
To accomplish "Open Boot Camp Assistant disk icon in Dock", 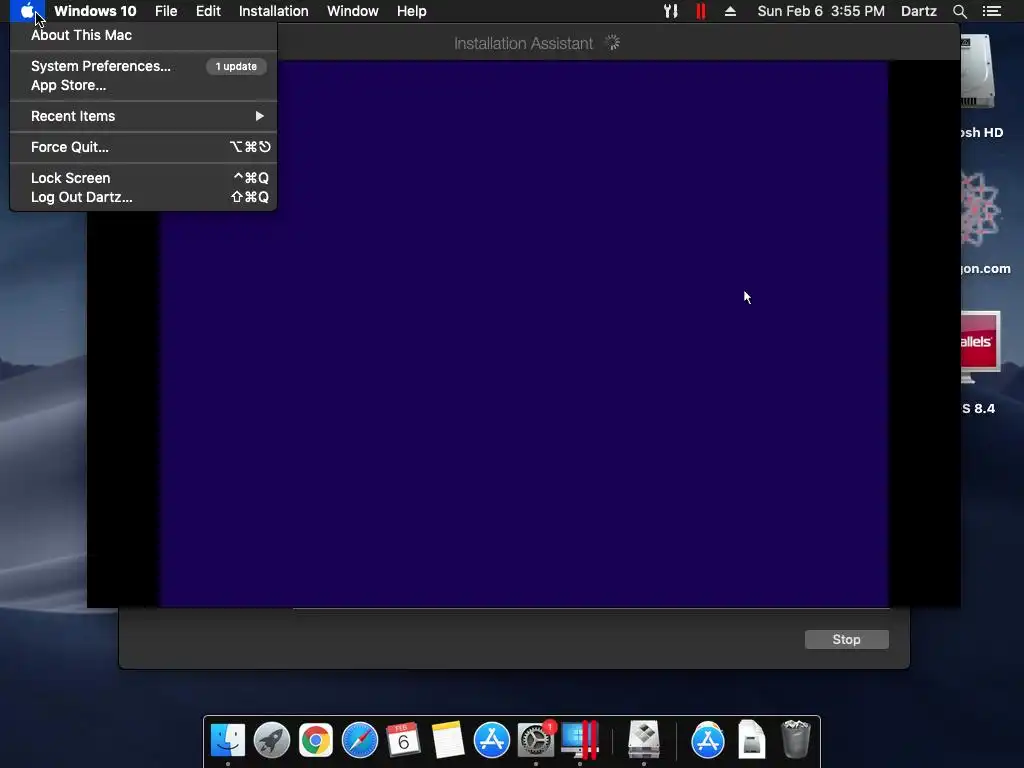I will (x=644, y=740).
